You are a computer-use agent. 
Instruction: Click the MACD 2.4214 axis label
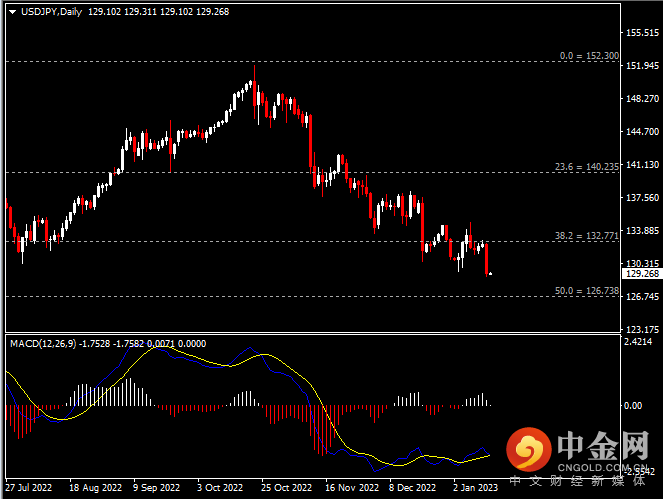(x=640, y=342)
